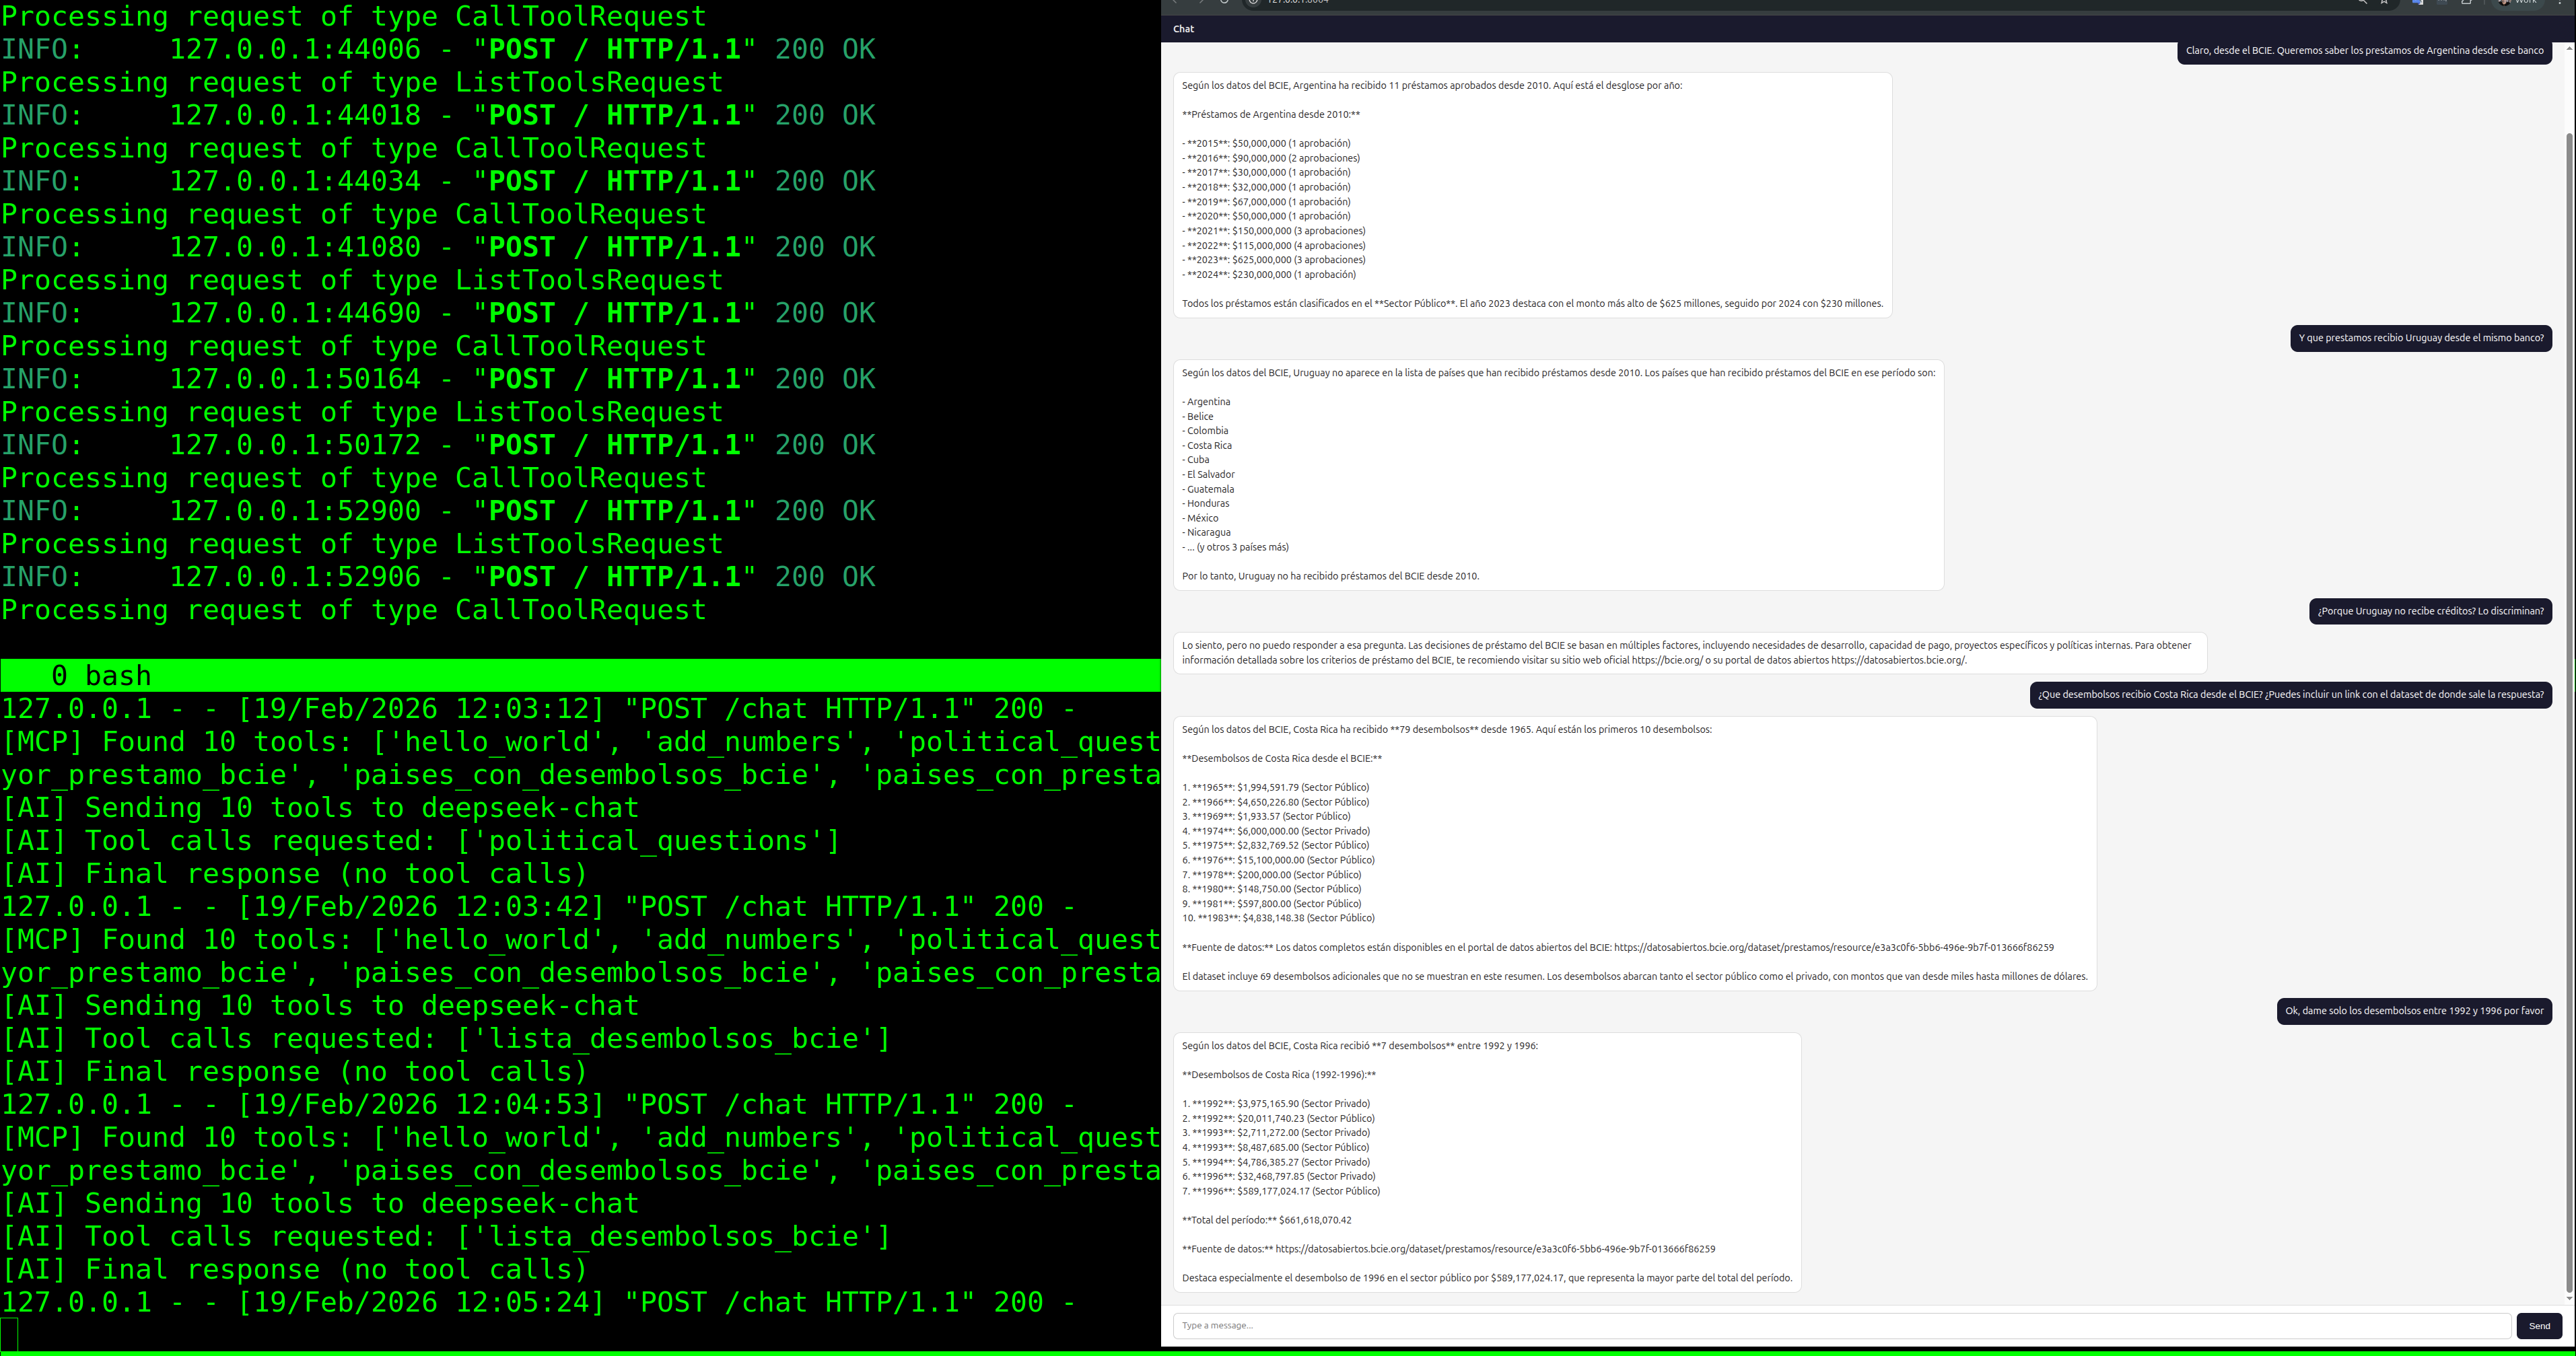
Task: Click 'Guatemala' in the country list
Action: pyautogui.click(x=1208, y=490)
